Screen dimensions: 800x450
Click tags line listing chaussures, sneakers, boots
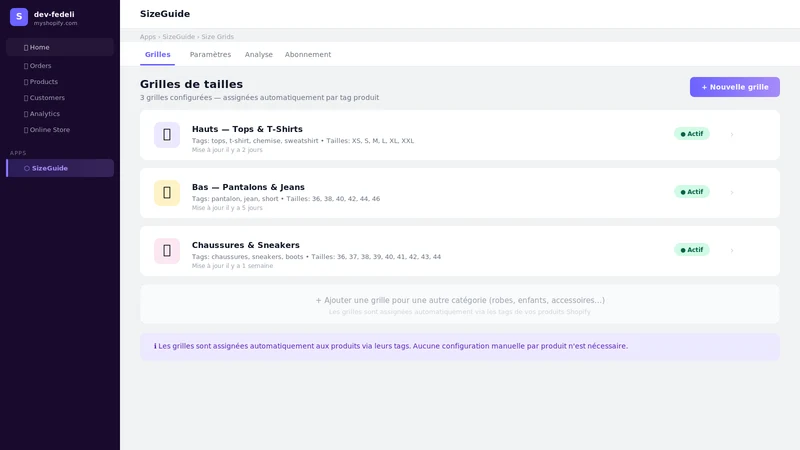pos(316,257)
